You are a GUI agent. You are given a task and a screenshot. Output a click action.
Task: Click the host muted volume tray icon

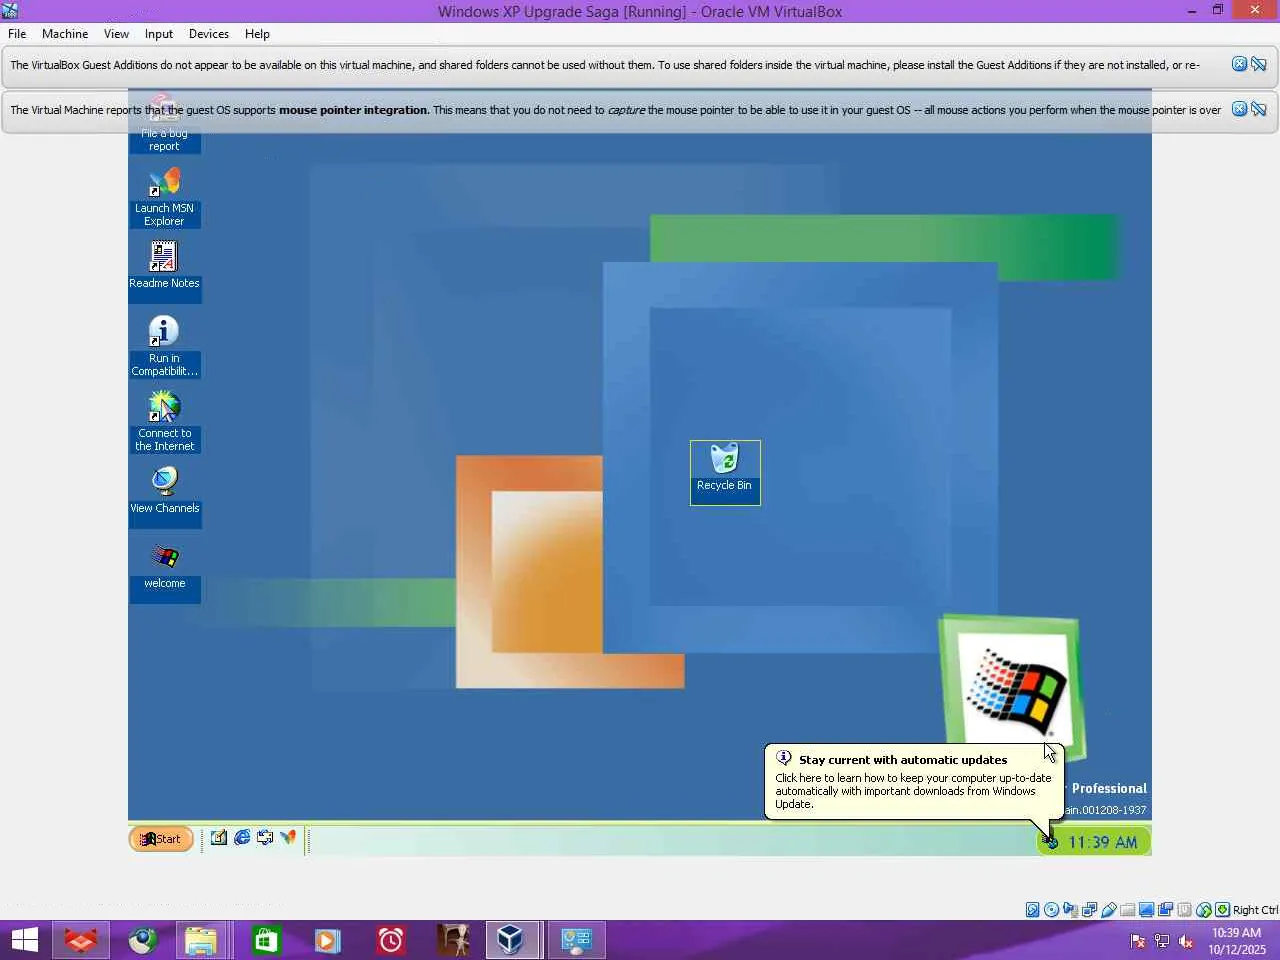point(1186,940)
